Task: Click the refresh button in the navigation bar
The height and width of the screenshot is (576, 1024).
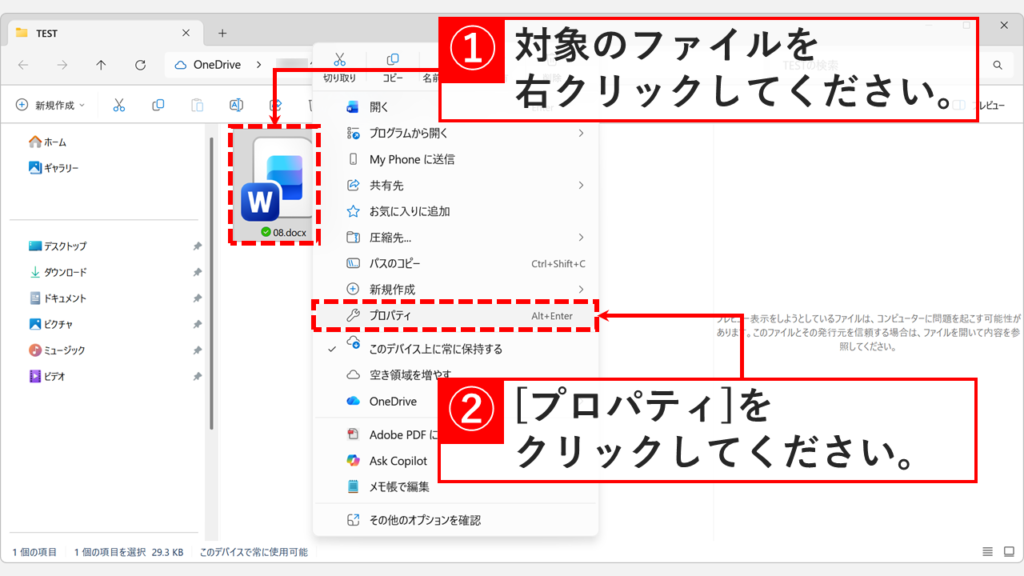Action: [x=140, y=65]
